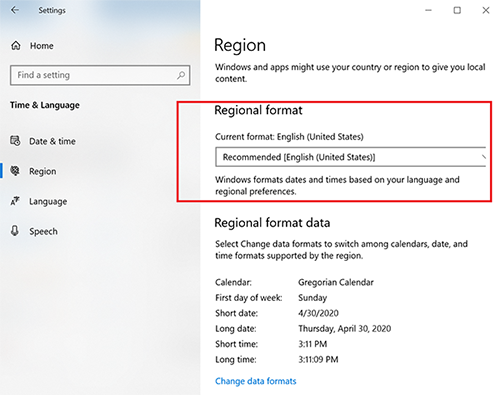This screenshot has height=395, width=500.
Task: Open Language settings page
Action: coord(48,202)
